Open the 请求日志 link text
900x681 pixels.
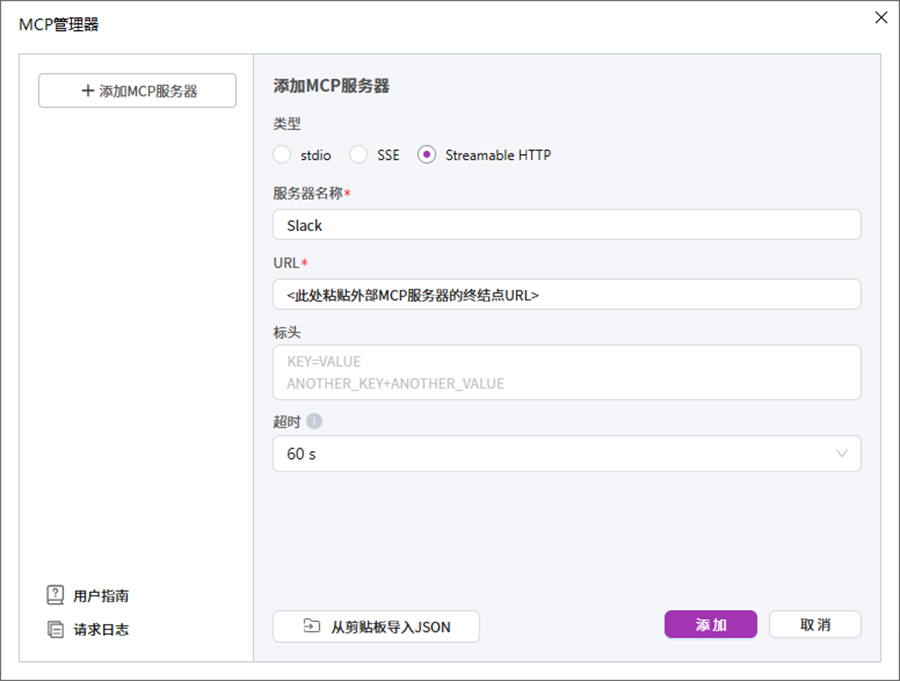[x=101, y=630]
